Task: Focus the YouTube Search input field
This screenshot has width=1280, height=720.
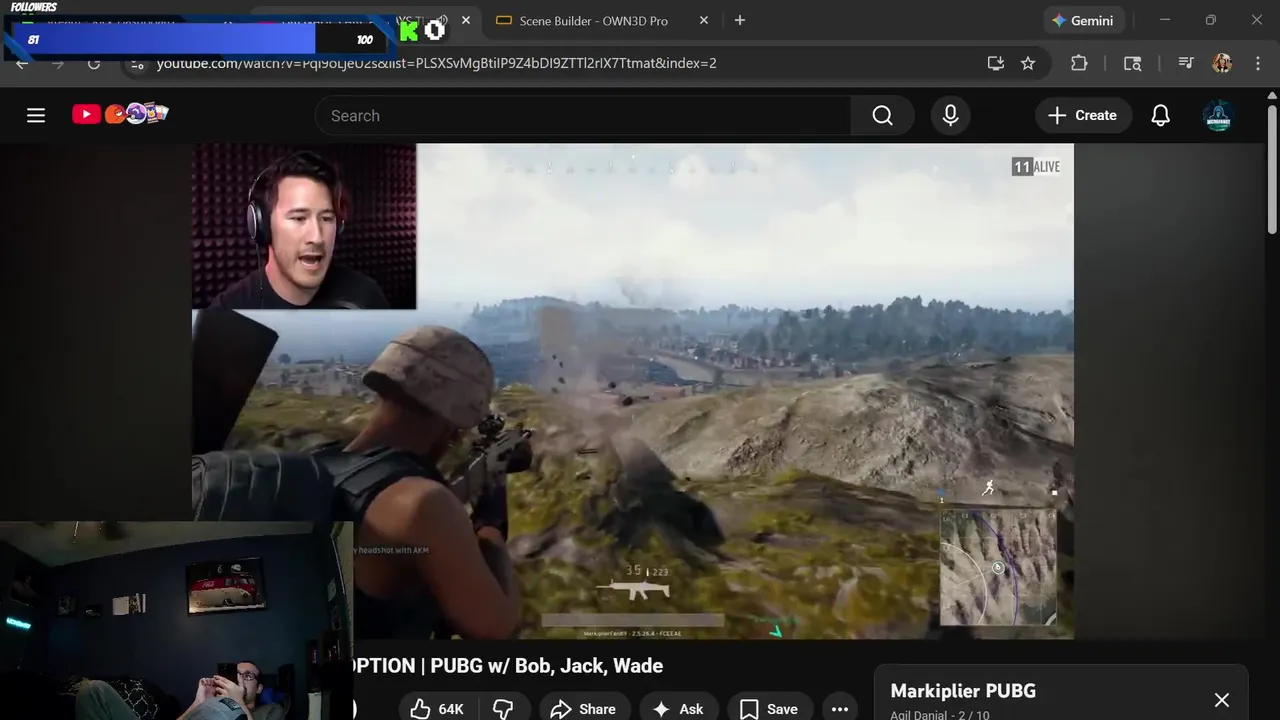Action: [x=583, y=116]
